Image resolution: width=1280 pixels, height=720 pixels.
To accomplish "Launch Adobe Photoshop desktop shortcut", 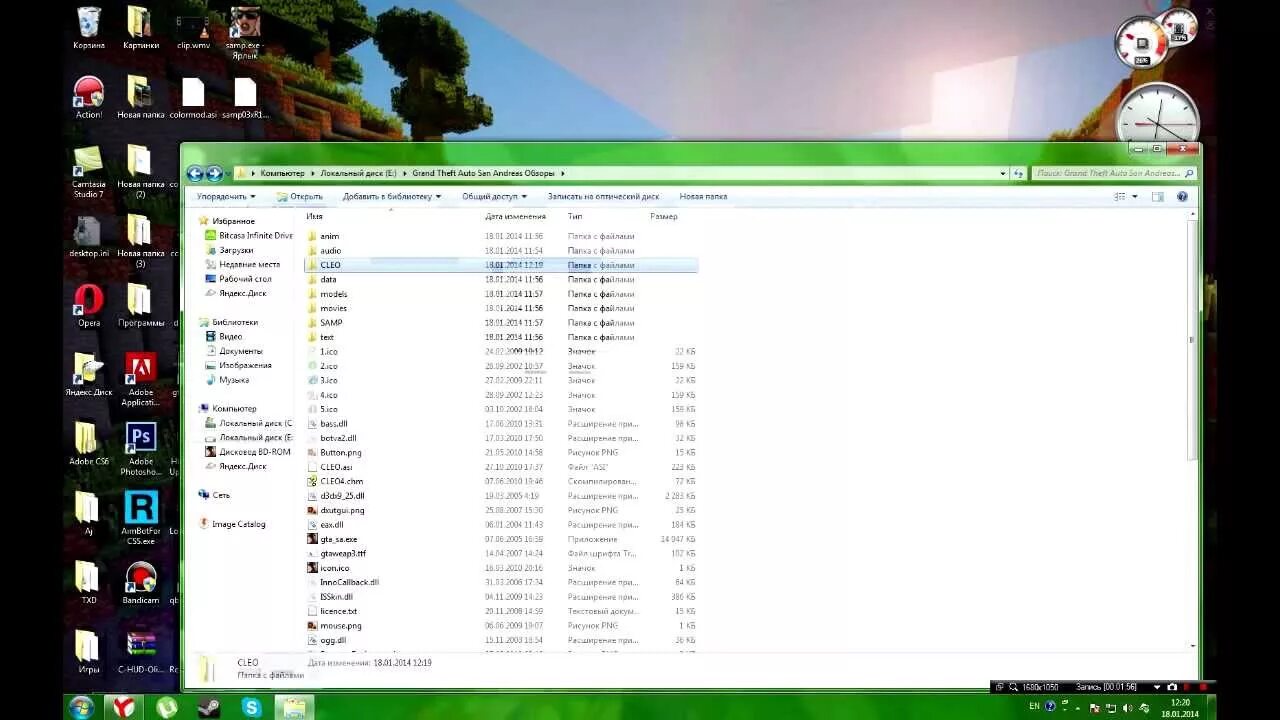I will pyautogui.click(x=141, y=449).
